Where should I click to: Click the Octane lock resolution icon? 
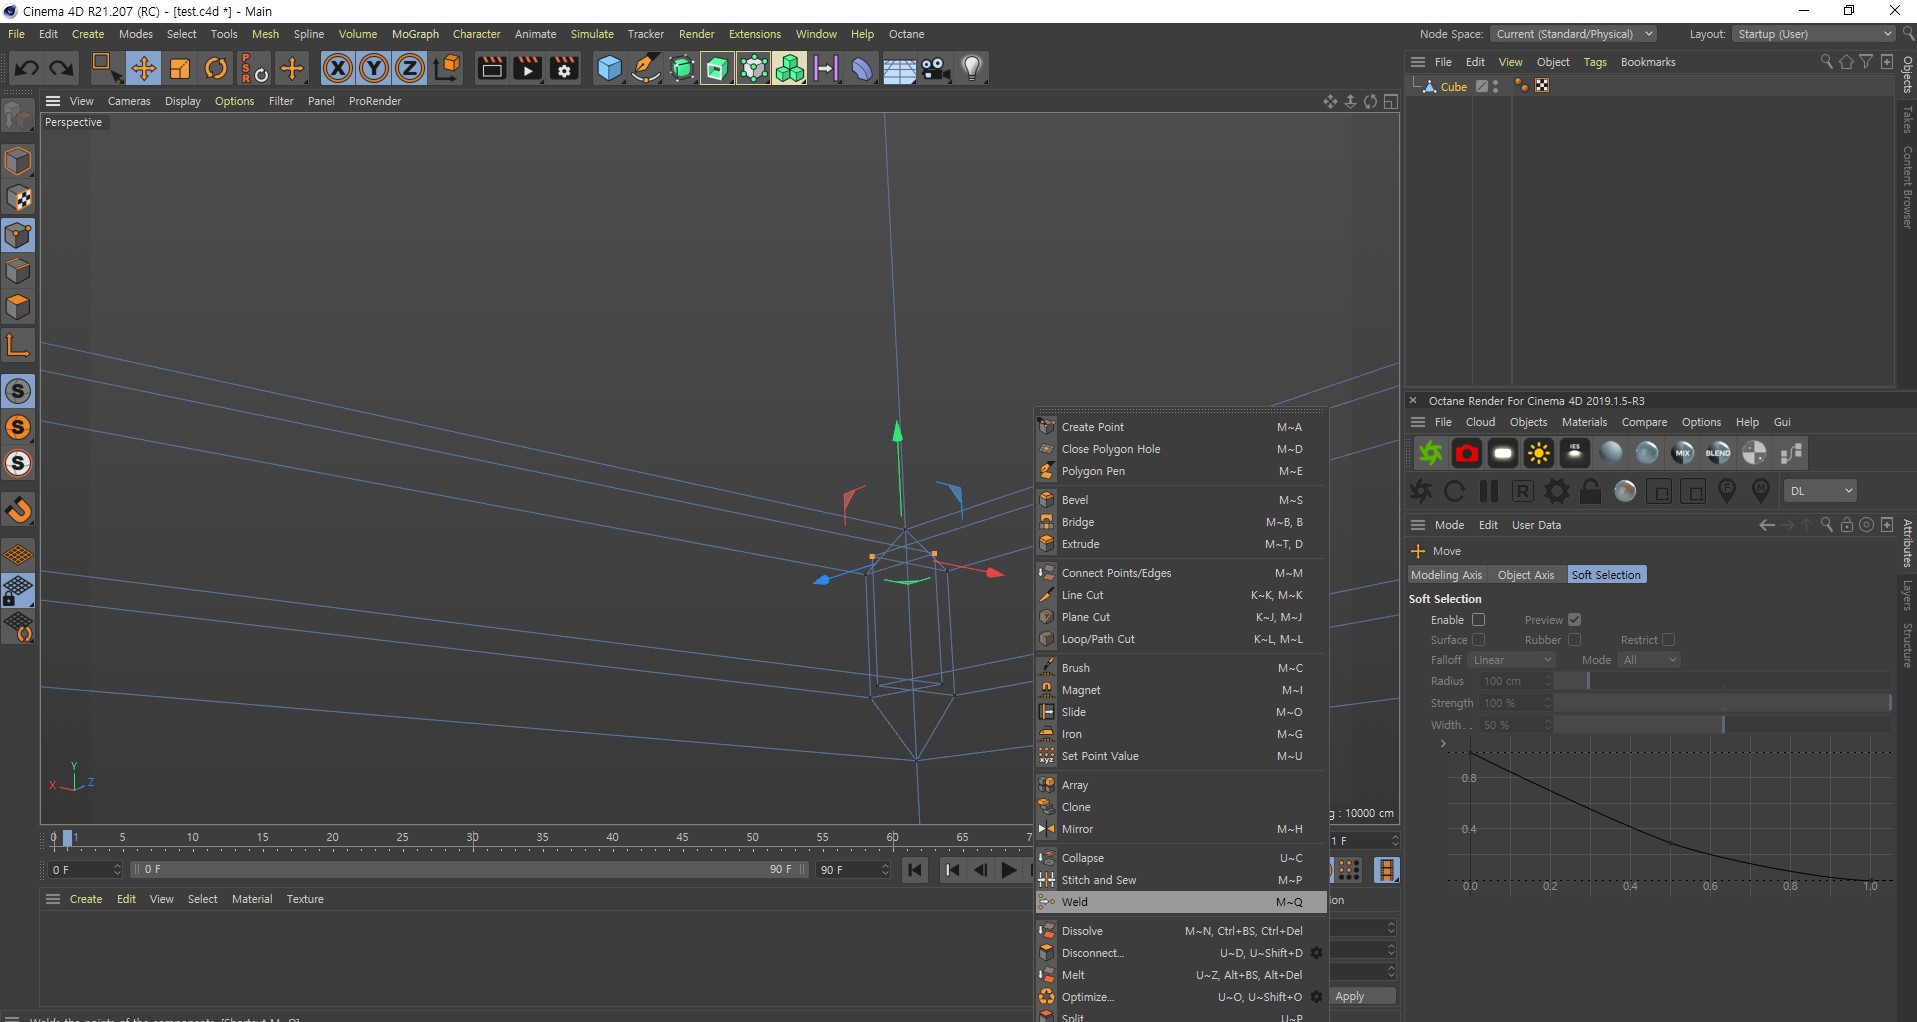[1591, 491]
